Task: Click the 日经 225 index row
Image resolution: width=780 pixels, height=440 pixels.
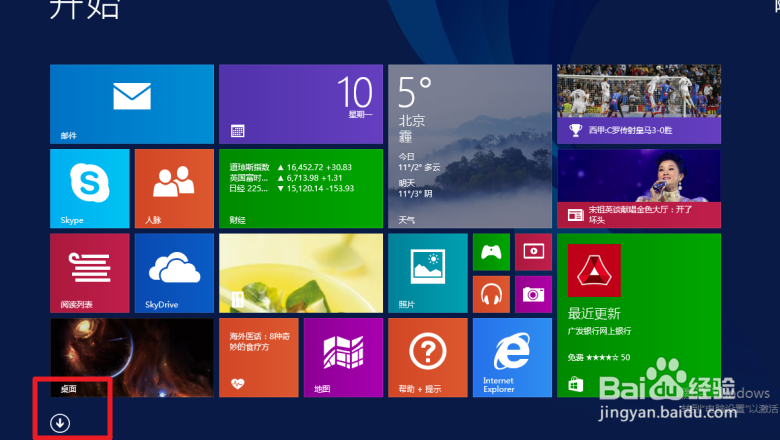Action: click(x=292, y=188)
